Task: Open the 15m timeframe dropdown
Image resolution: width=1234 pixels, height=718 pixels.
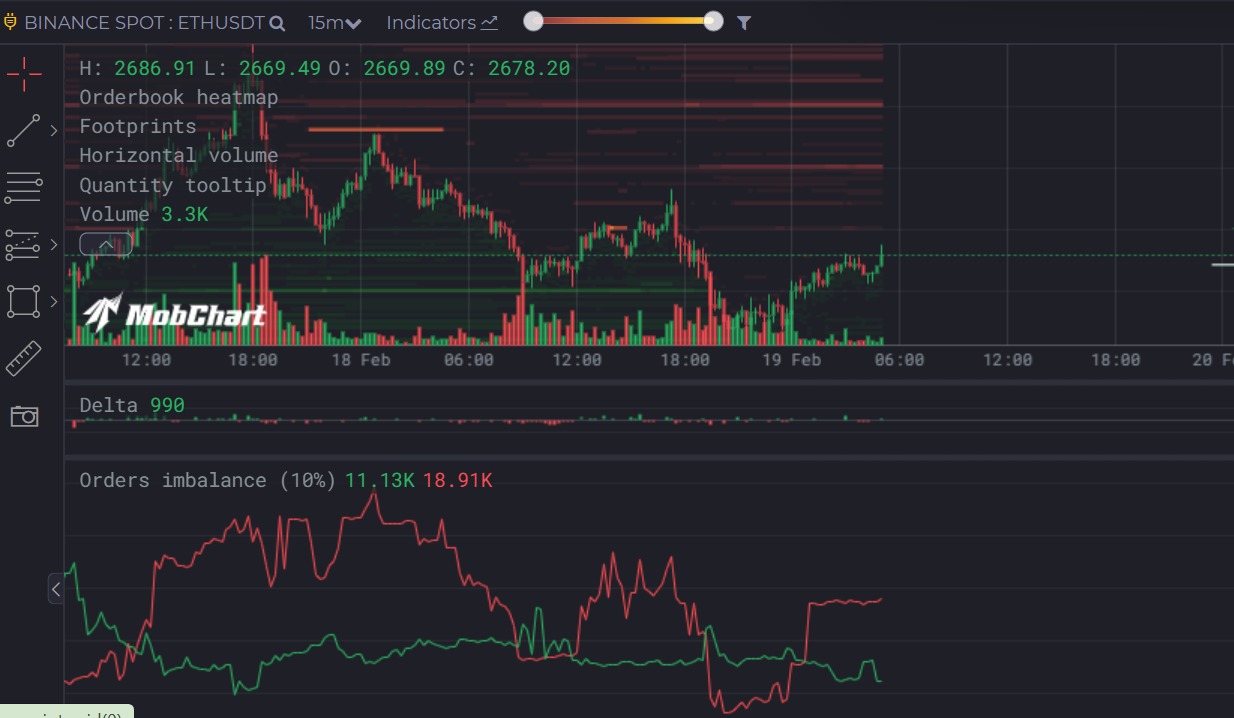Action: [334, 22]
